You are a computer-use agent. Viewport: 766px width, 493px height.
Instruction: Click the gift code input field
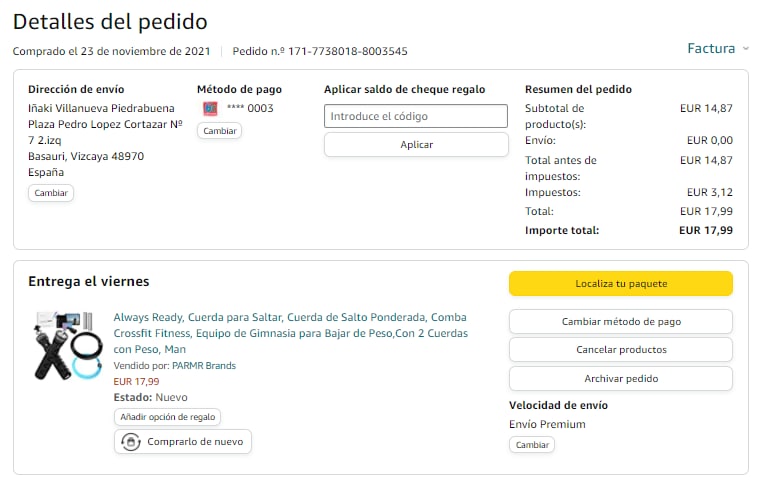(416, 116)
